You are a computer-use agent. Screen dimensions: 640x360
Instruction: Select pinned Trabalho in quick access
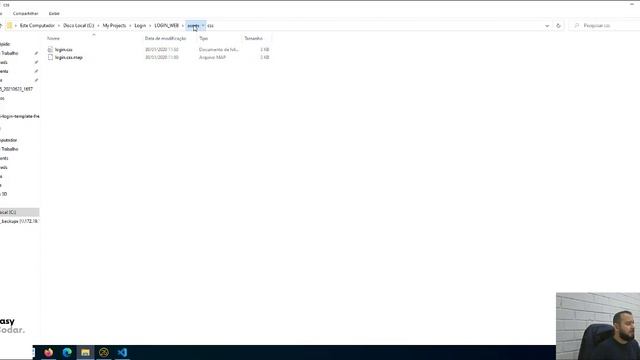(x=9, y=53)
